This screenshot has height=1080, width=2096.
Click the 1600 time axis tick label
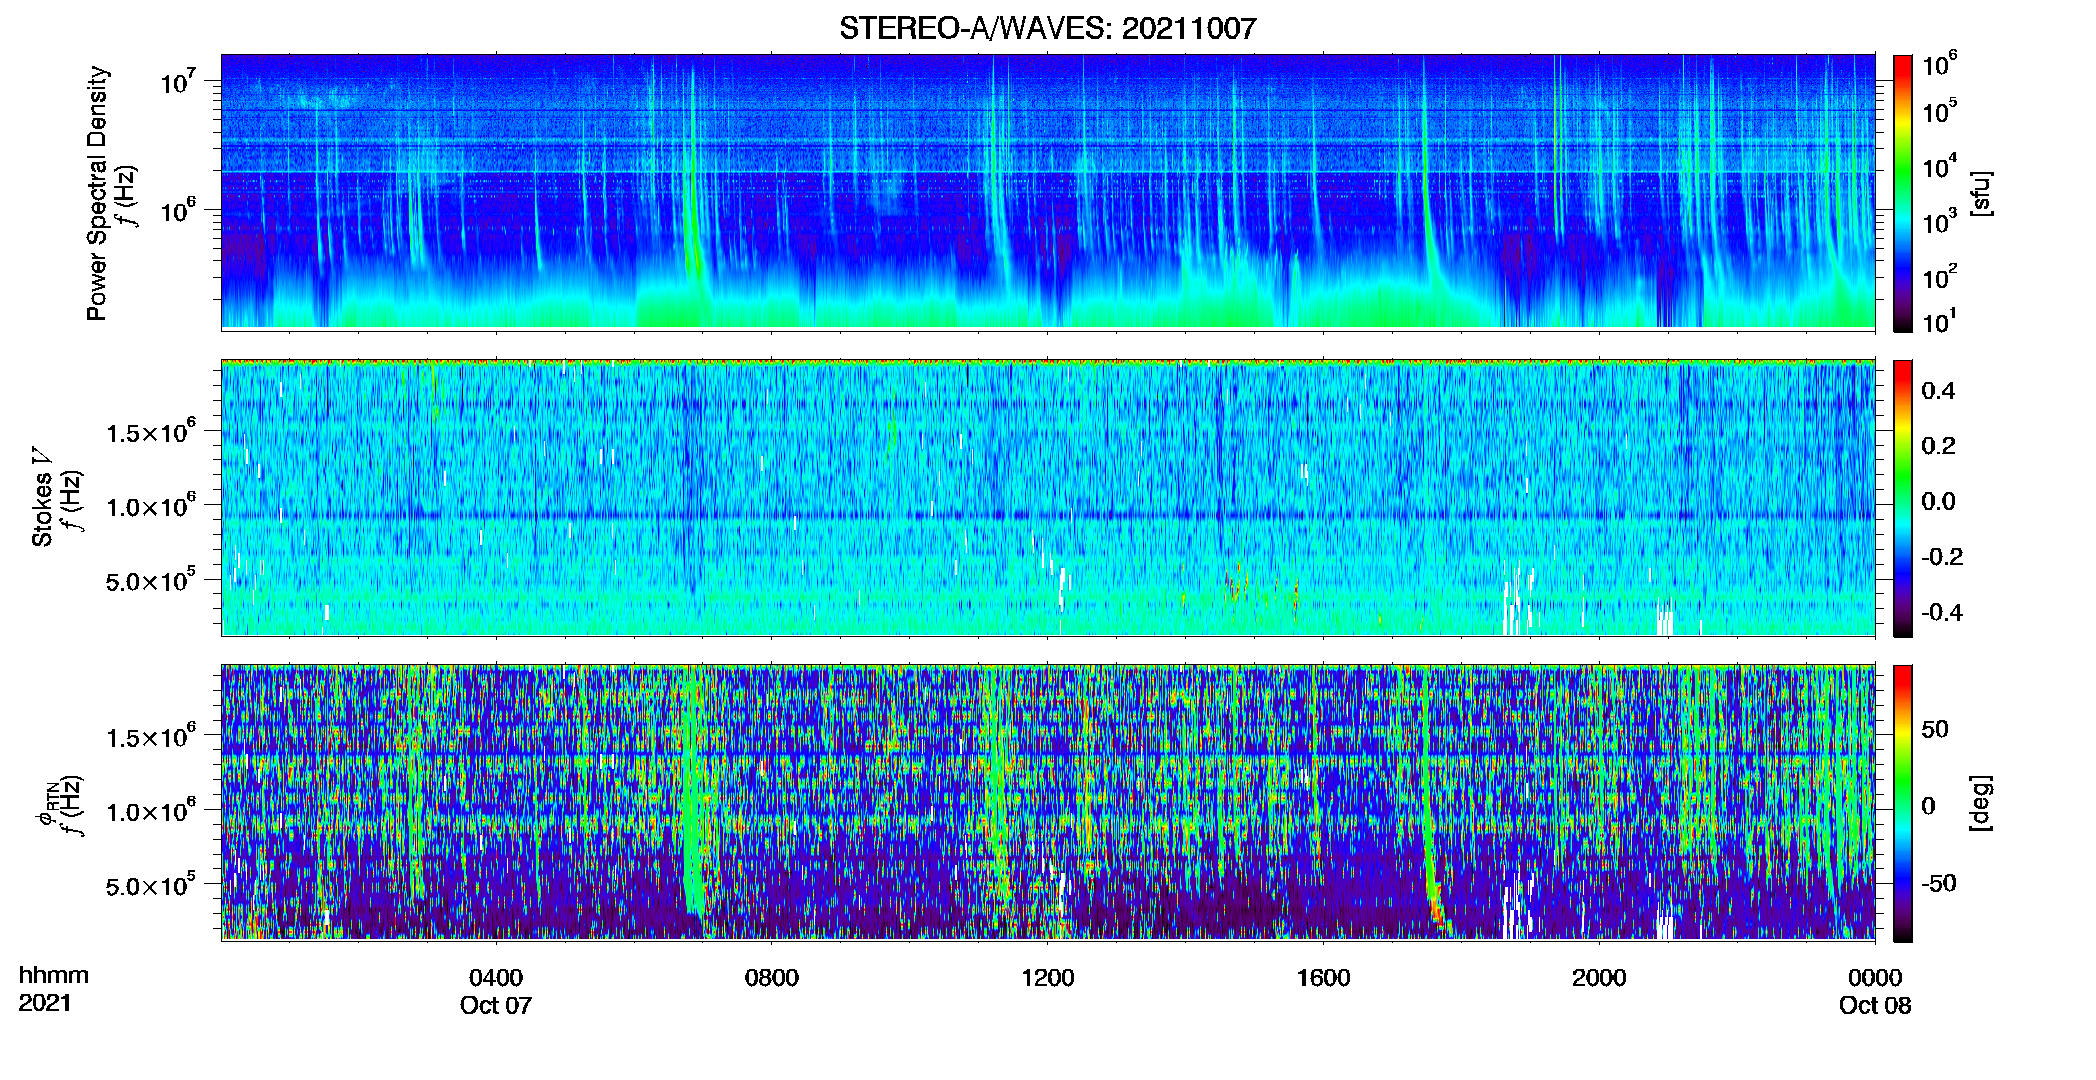pyautogui.click(x=1323, y=978)
